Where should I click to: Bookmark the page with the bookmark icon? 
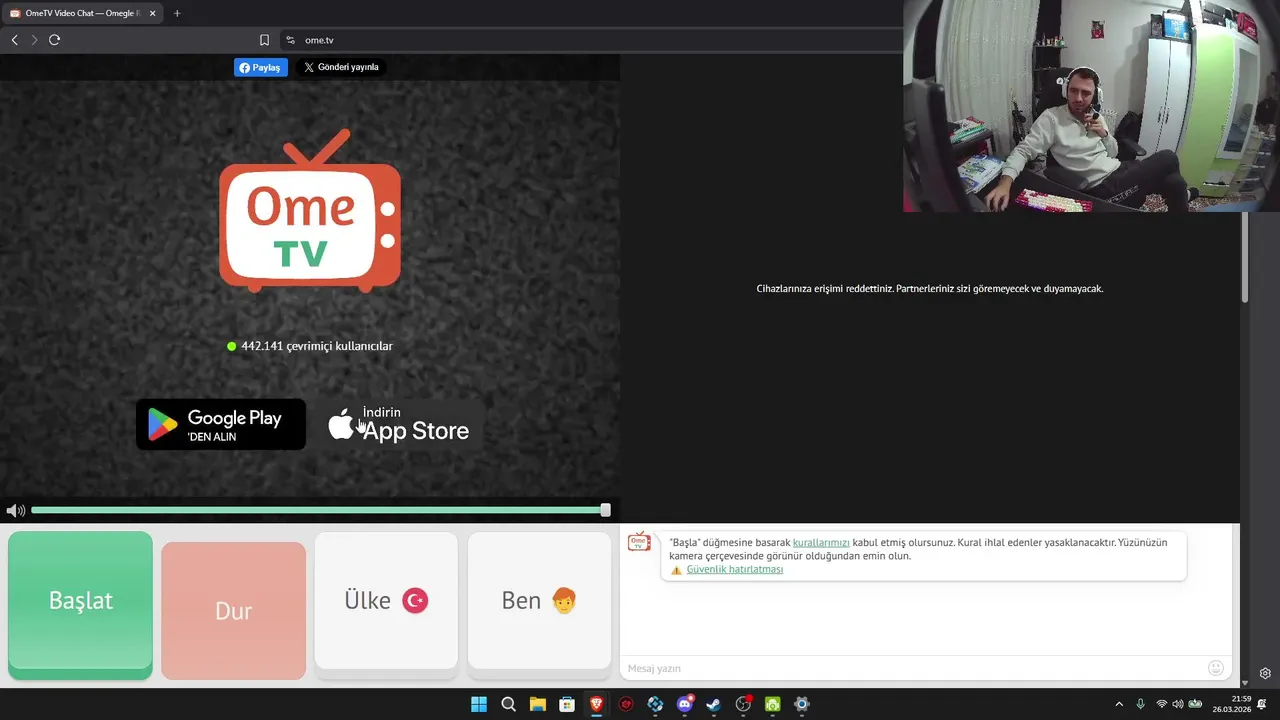[x=264, y=40]
